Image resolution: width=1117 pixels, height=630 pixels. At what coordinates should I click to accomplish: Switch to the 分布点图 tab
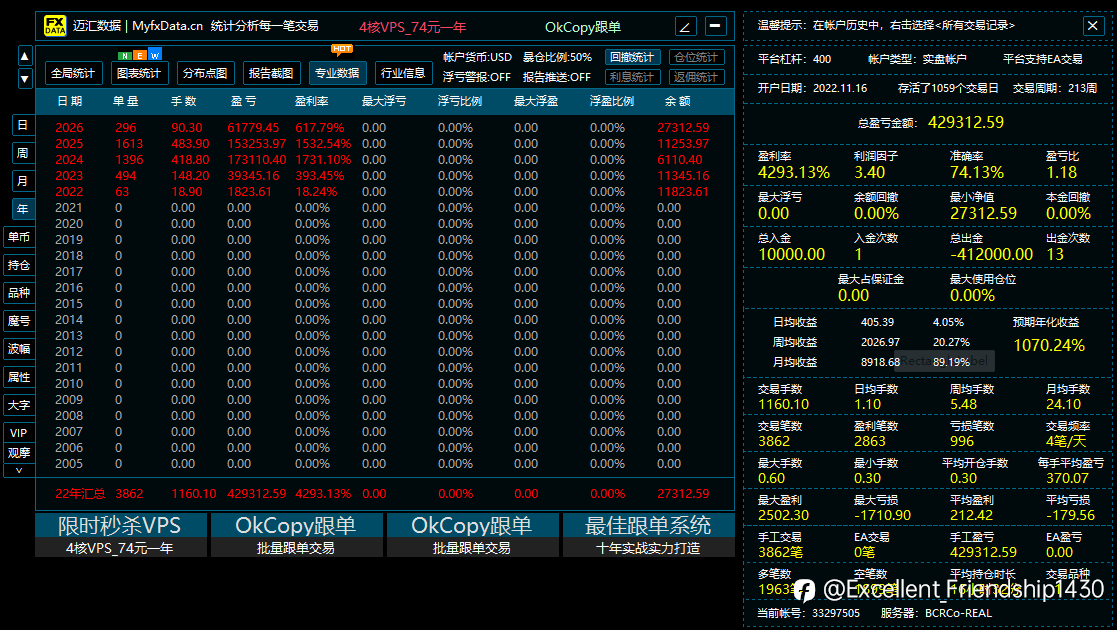(x=205, y=73)
